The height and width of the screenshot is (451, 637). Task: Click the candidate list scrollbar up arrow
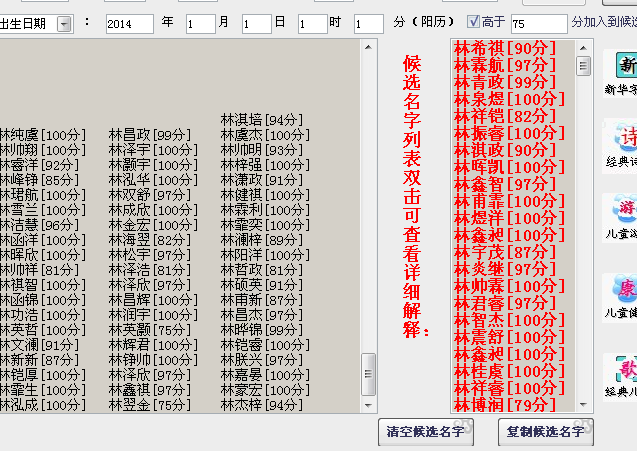click(x=583, y=48)
